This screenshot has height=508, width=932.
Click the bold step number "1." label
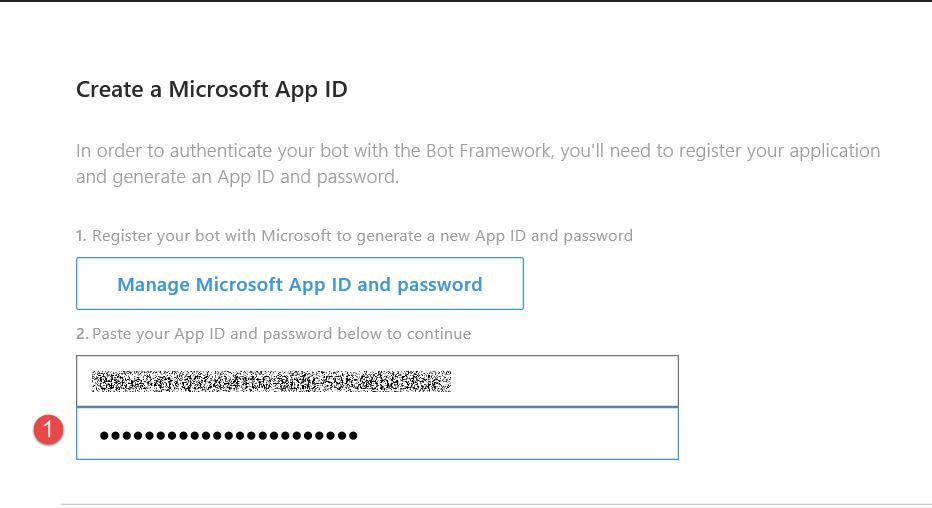point(82,236)
